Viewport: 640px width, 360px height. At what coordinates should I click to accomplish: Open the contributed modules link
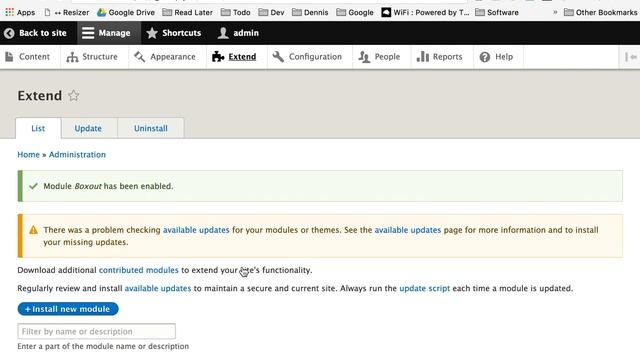[139, 270]
